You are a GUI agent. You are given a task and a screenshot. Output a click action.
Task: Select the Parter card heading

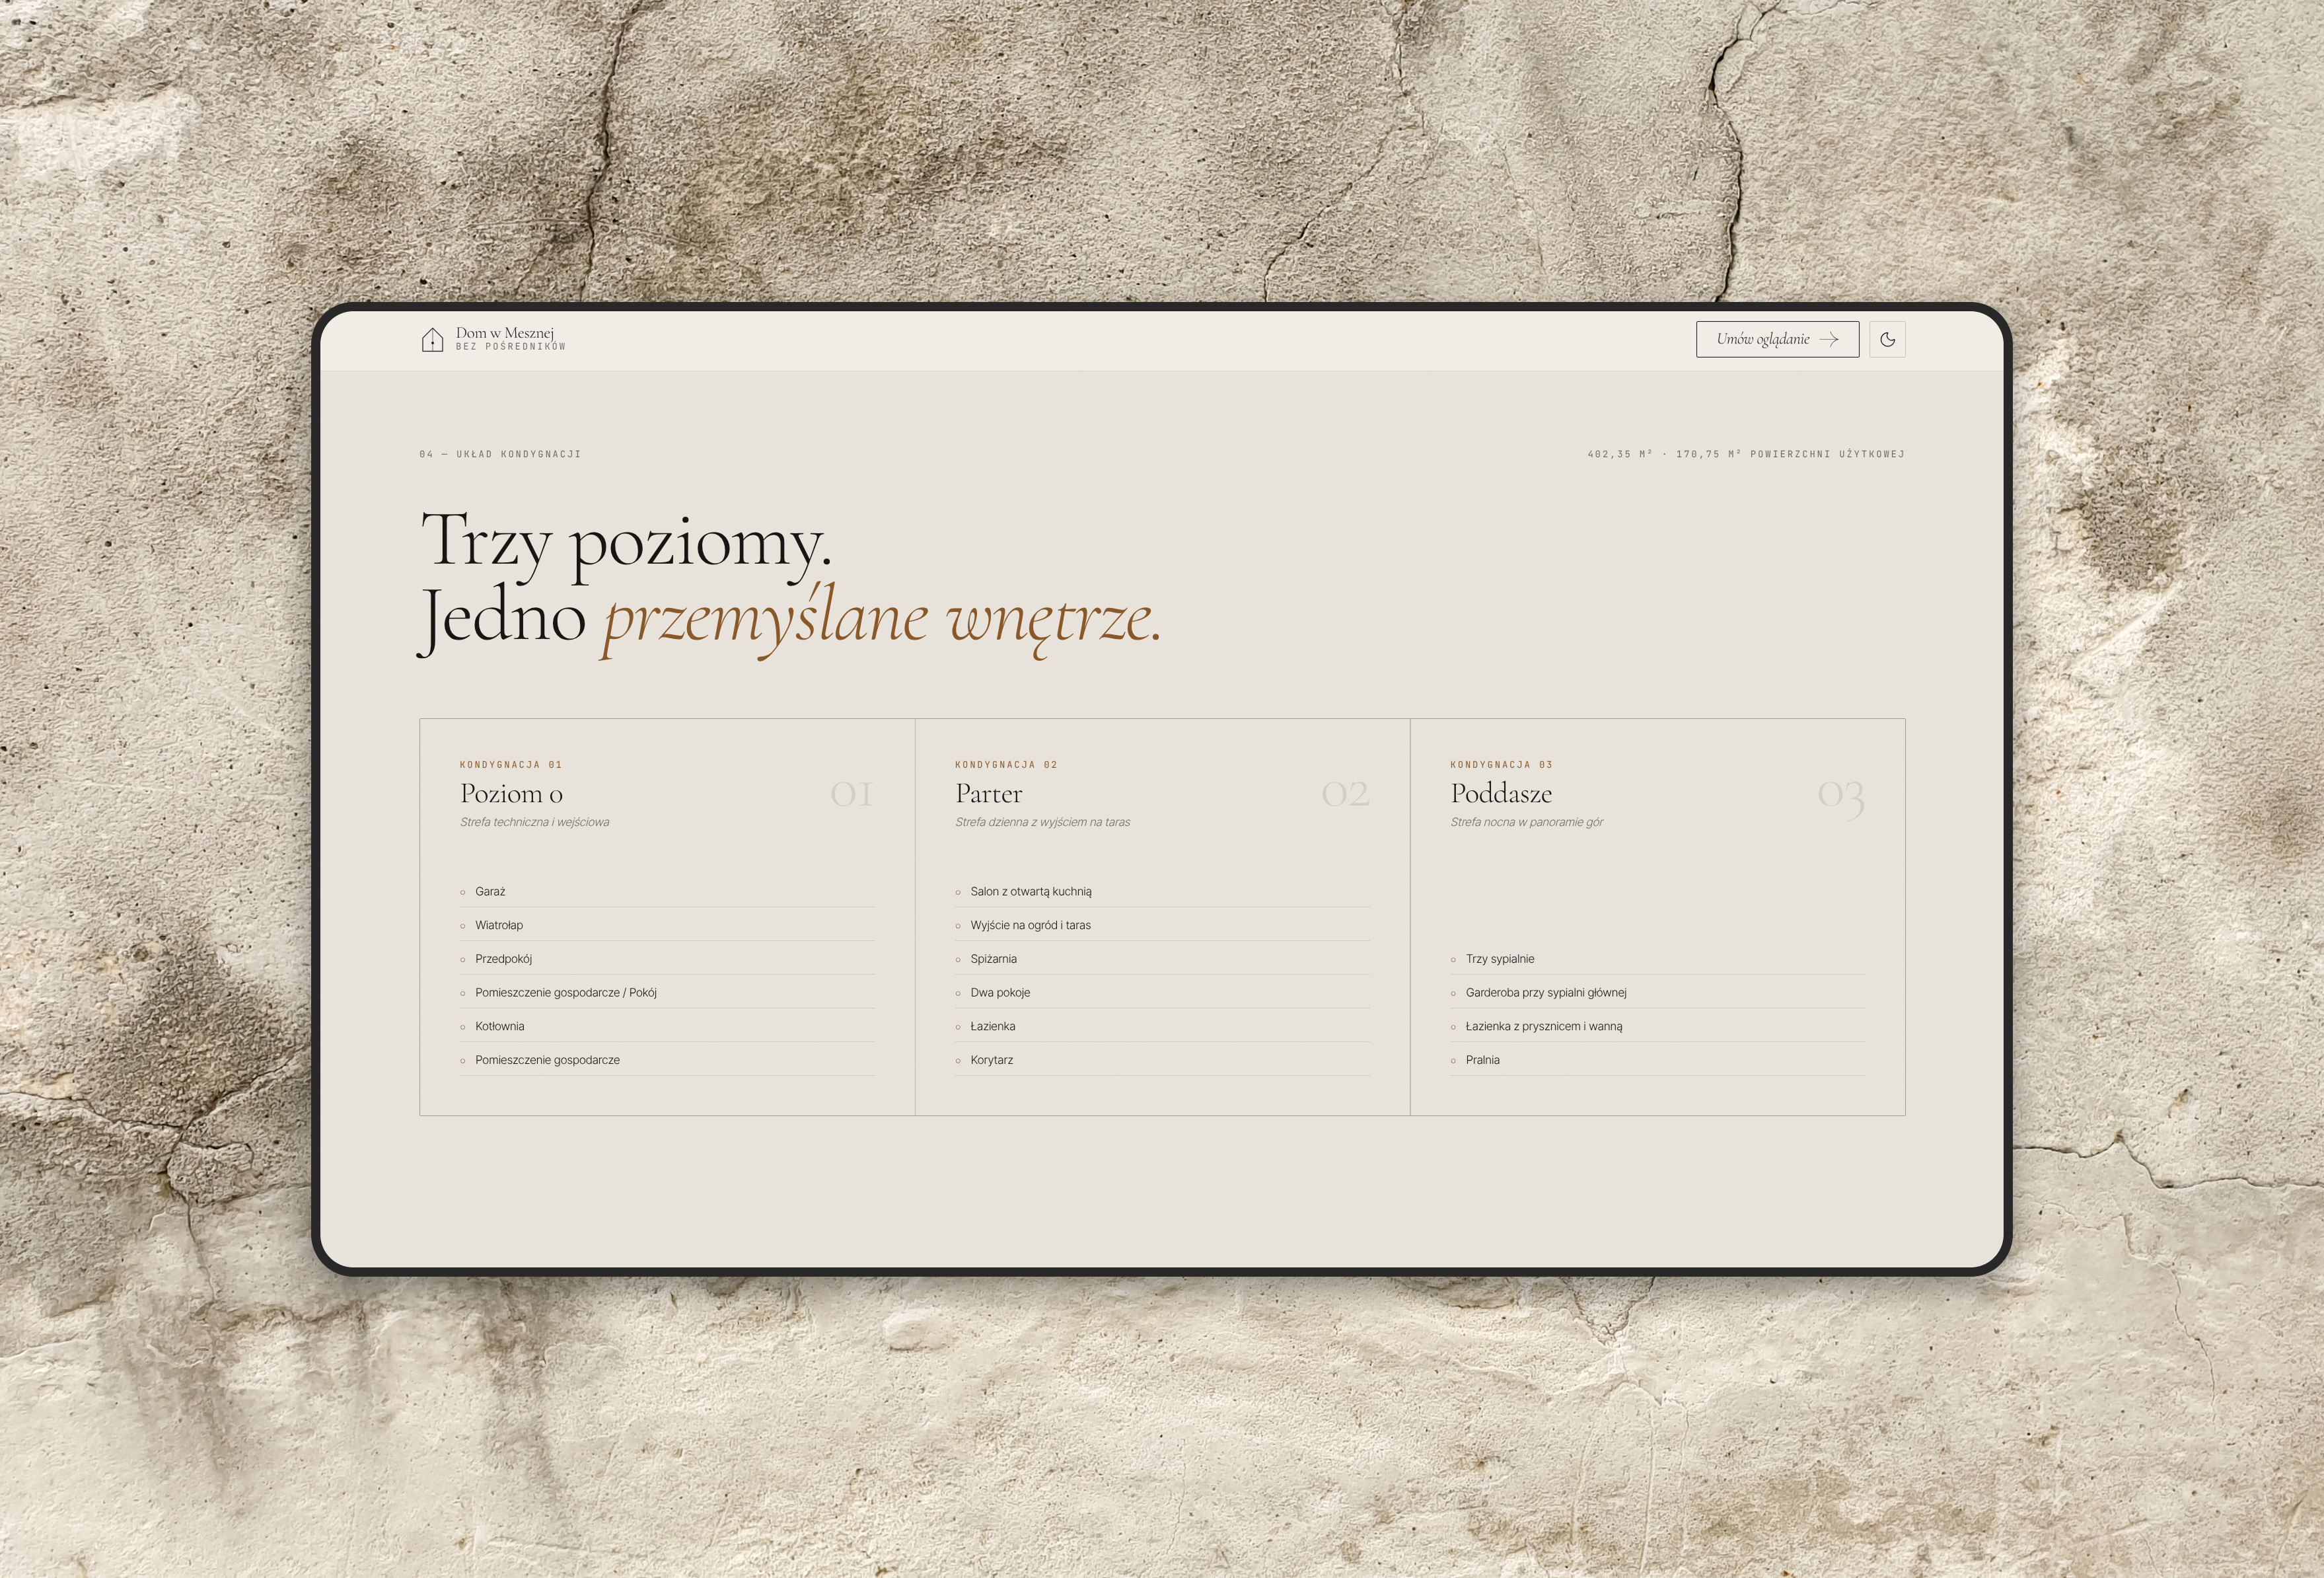click(x=988, y=793)
